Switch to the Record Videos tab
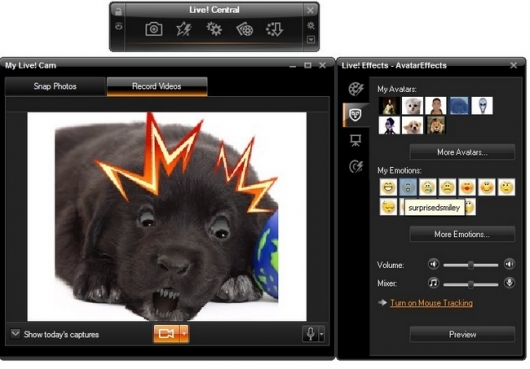Screen dimensions: 530x369 coord(157,87)
